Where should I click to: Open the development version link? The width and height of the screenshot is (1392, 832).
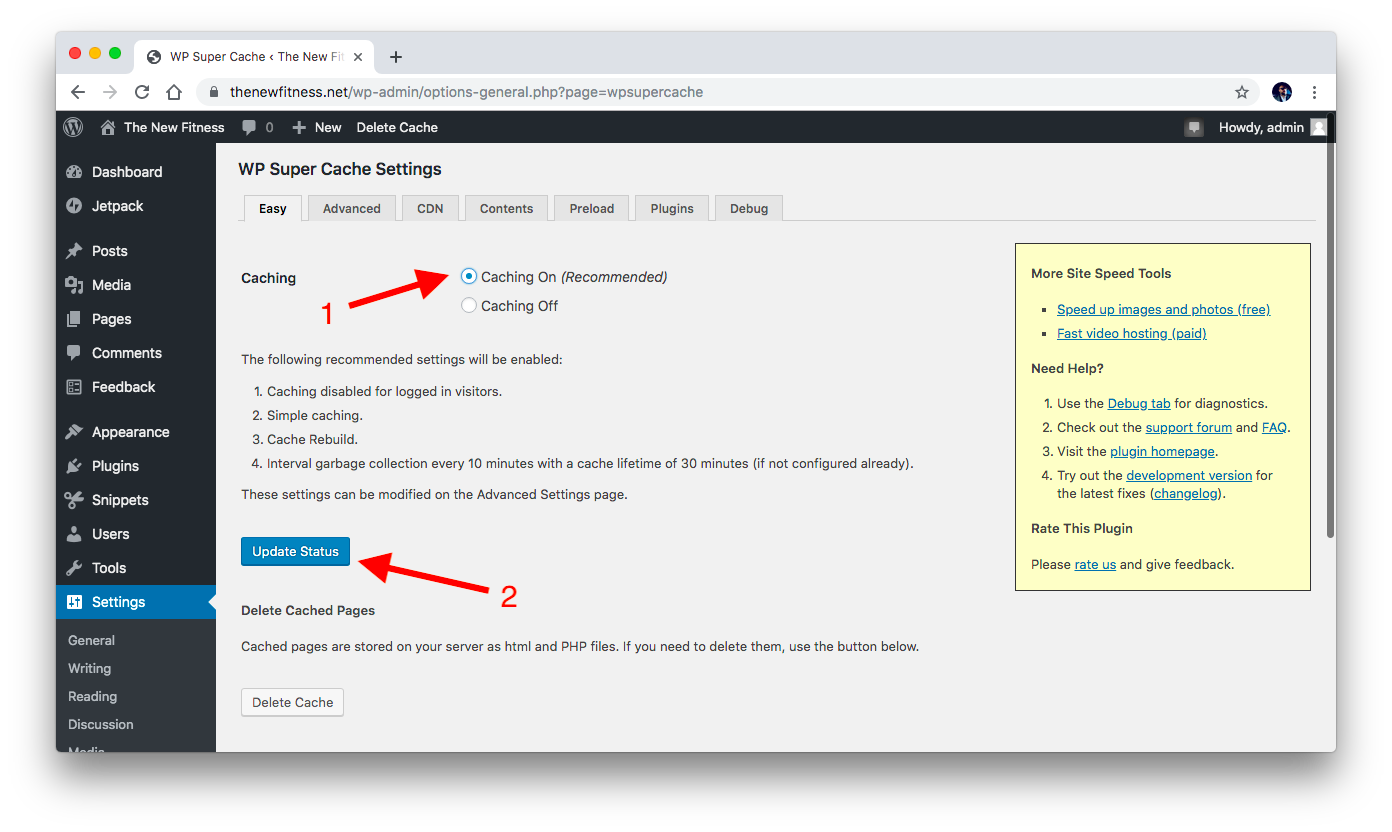click(1189, 475)
